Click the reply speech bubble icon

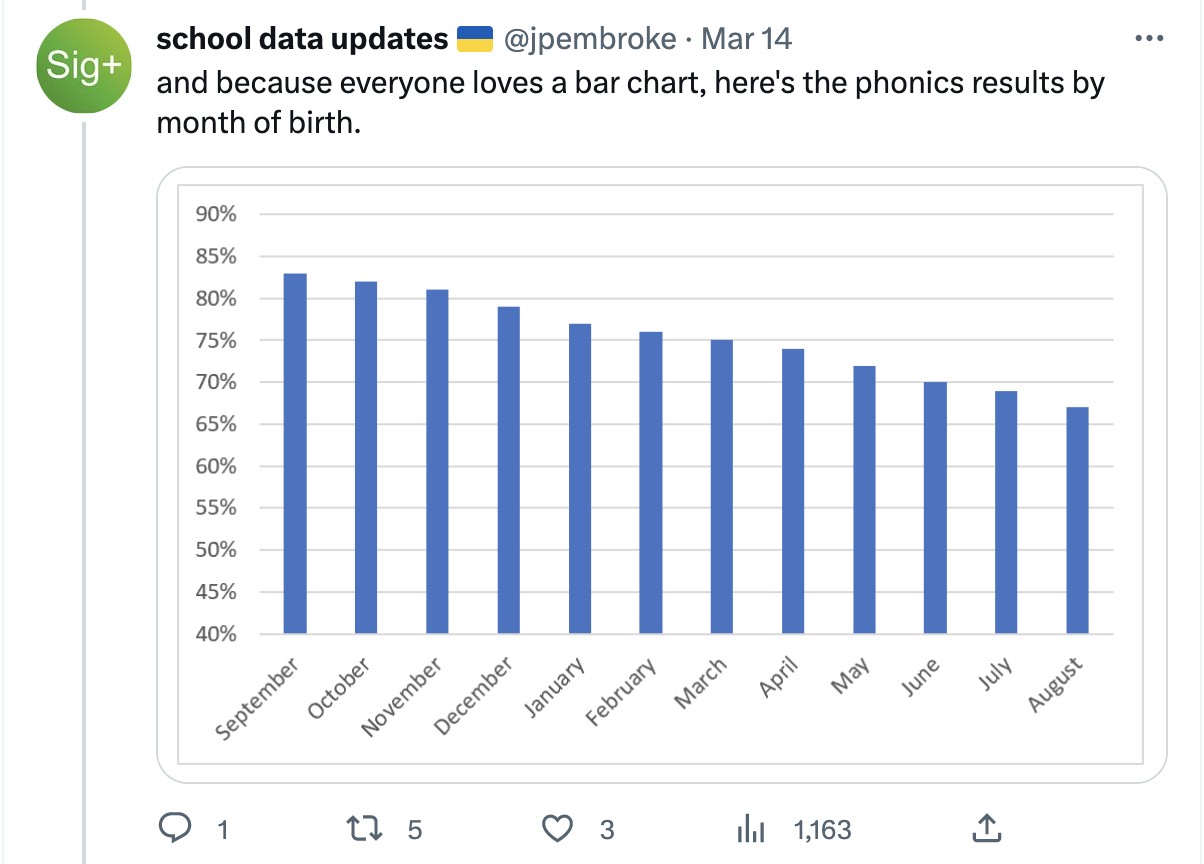(x=176, y=828)
